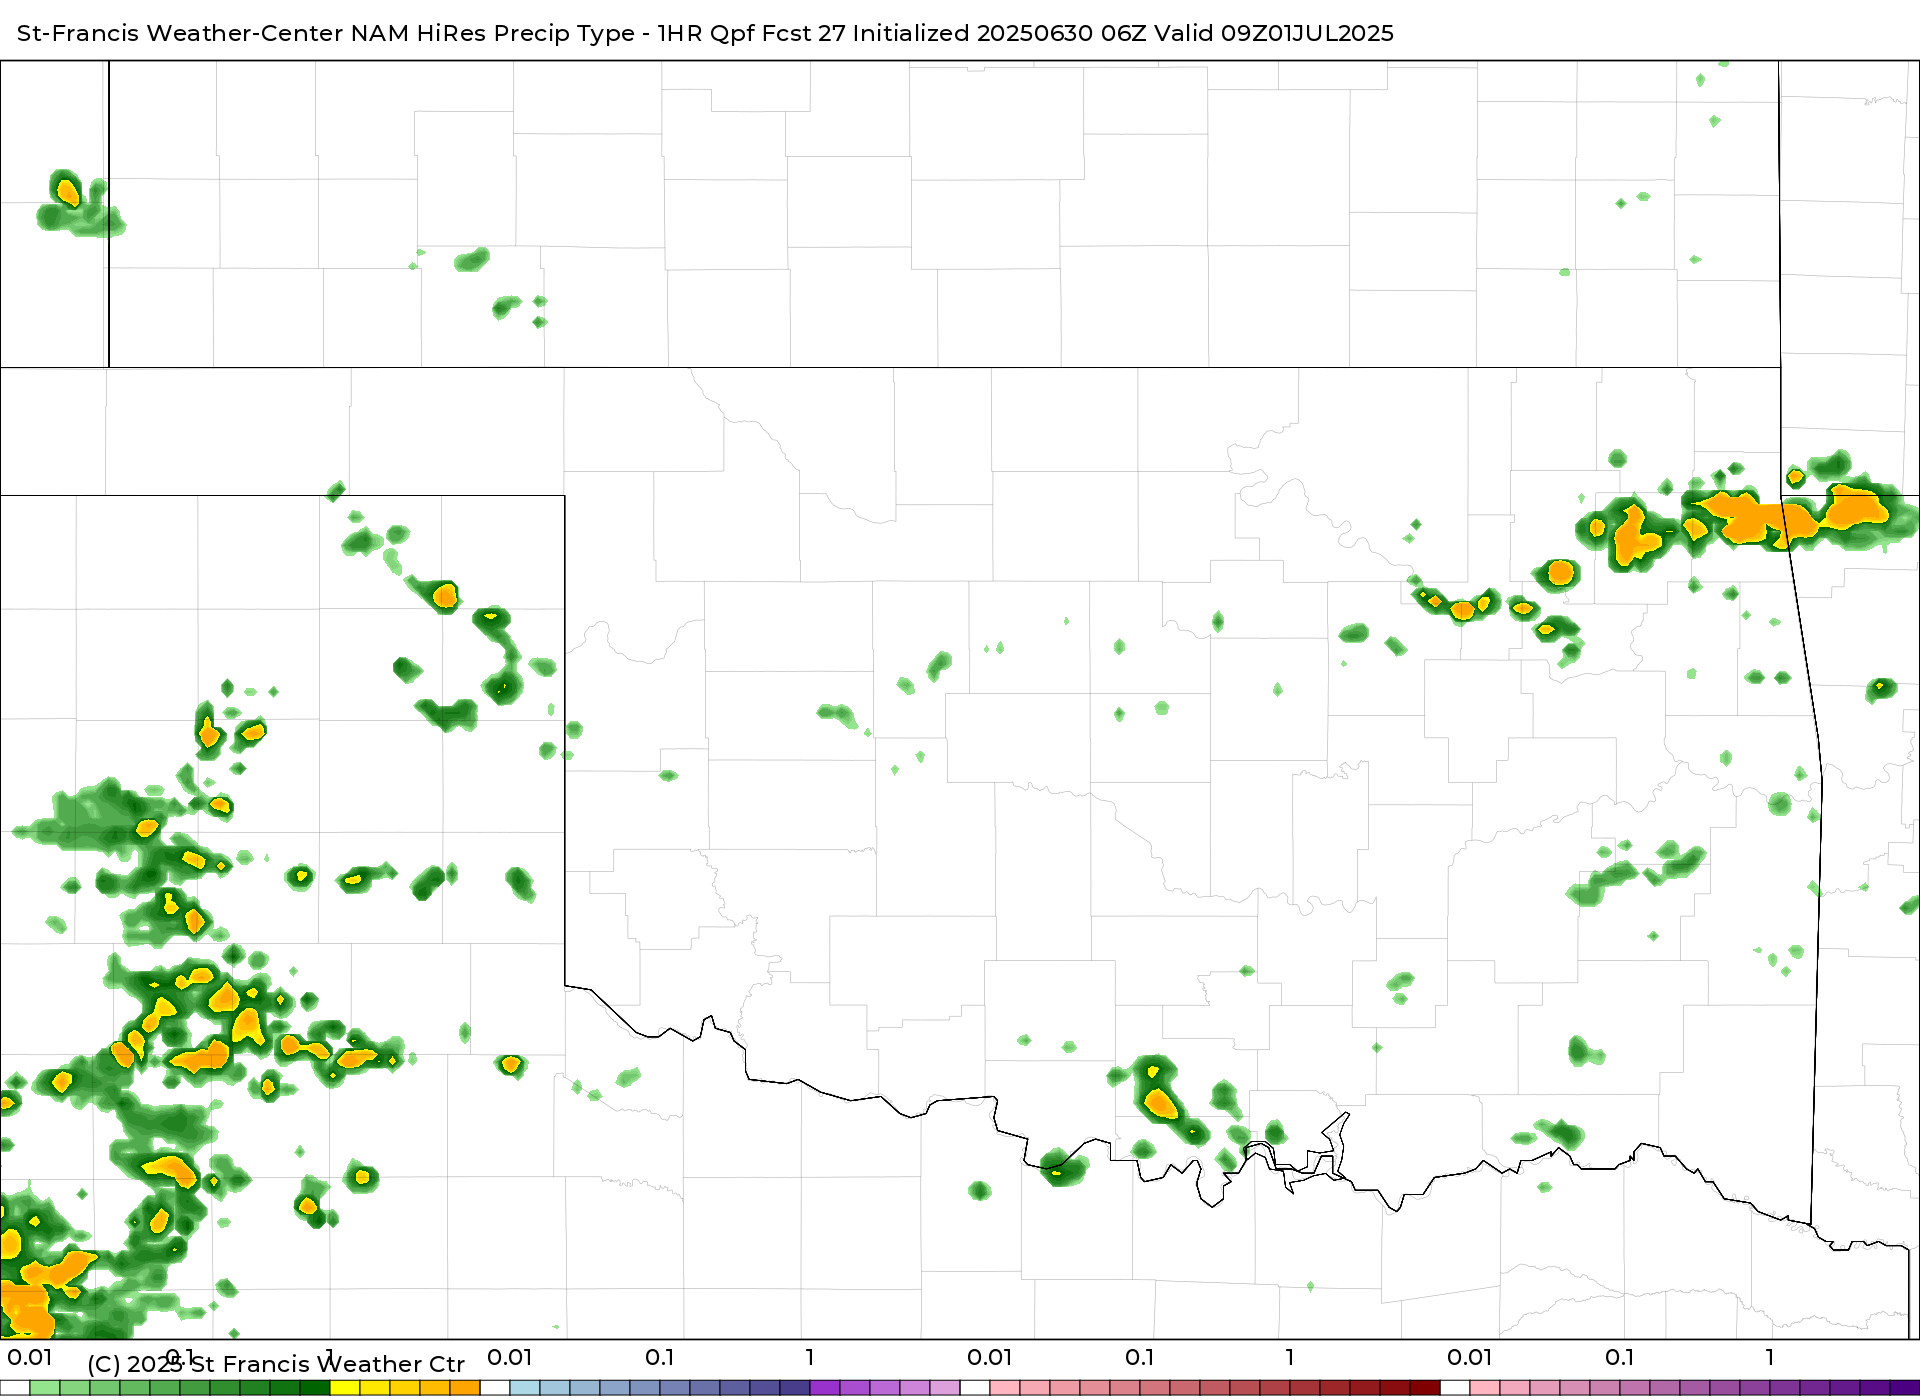Viewport: 1920px width, 1400px height.
Task: Click the '0.1' label above the blue scale
Action: (x=660, y=1357)
